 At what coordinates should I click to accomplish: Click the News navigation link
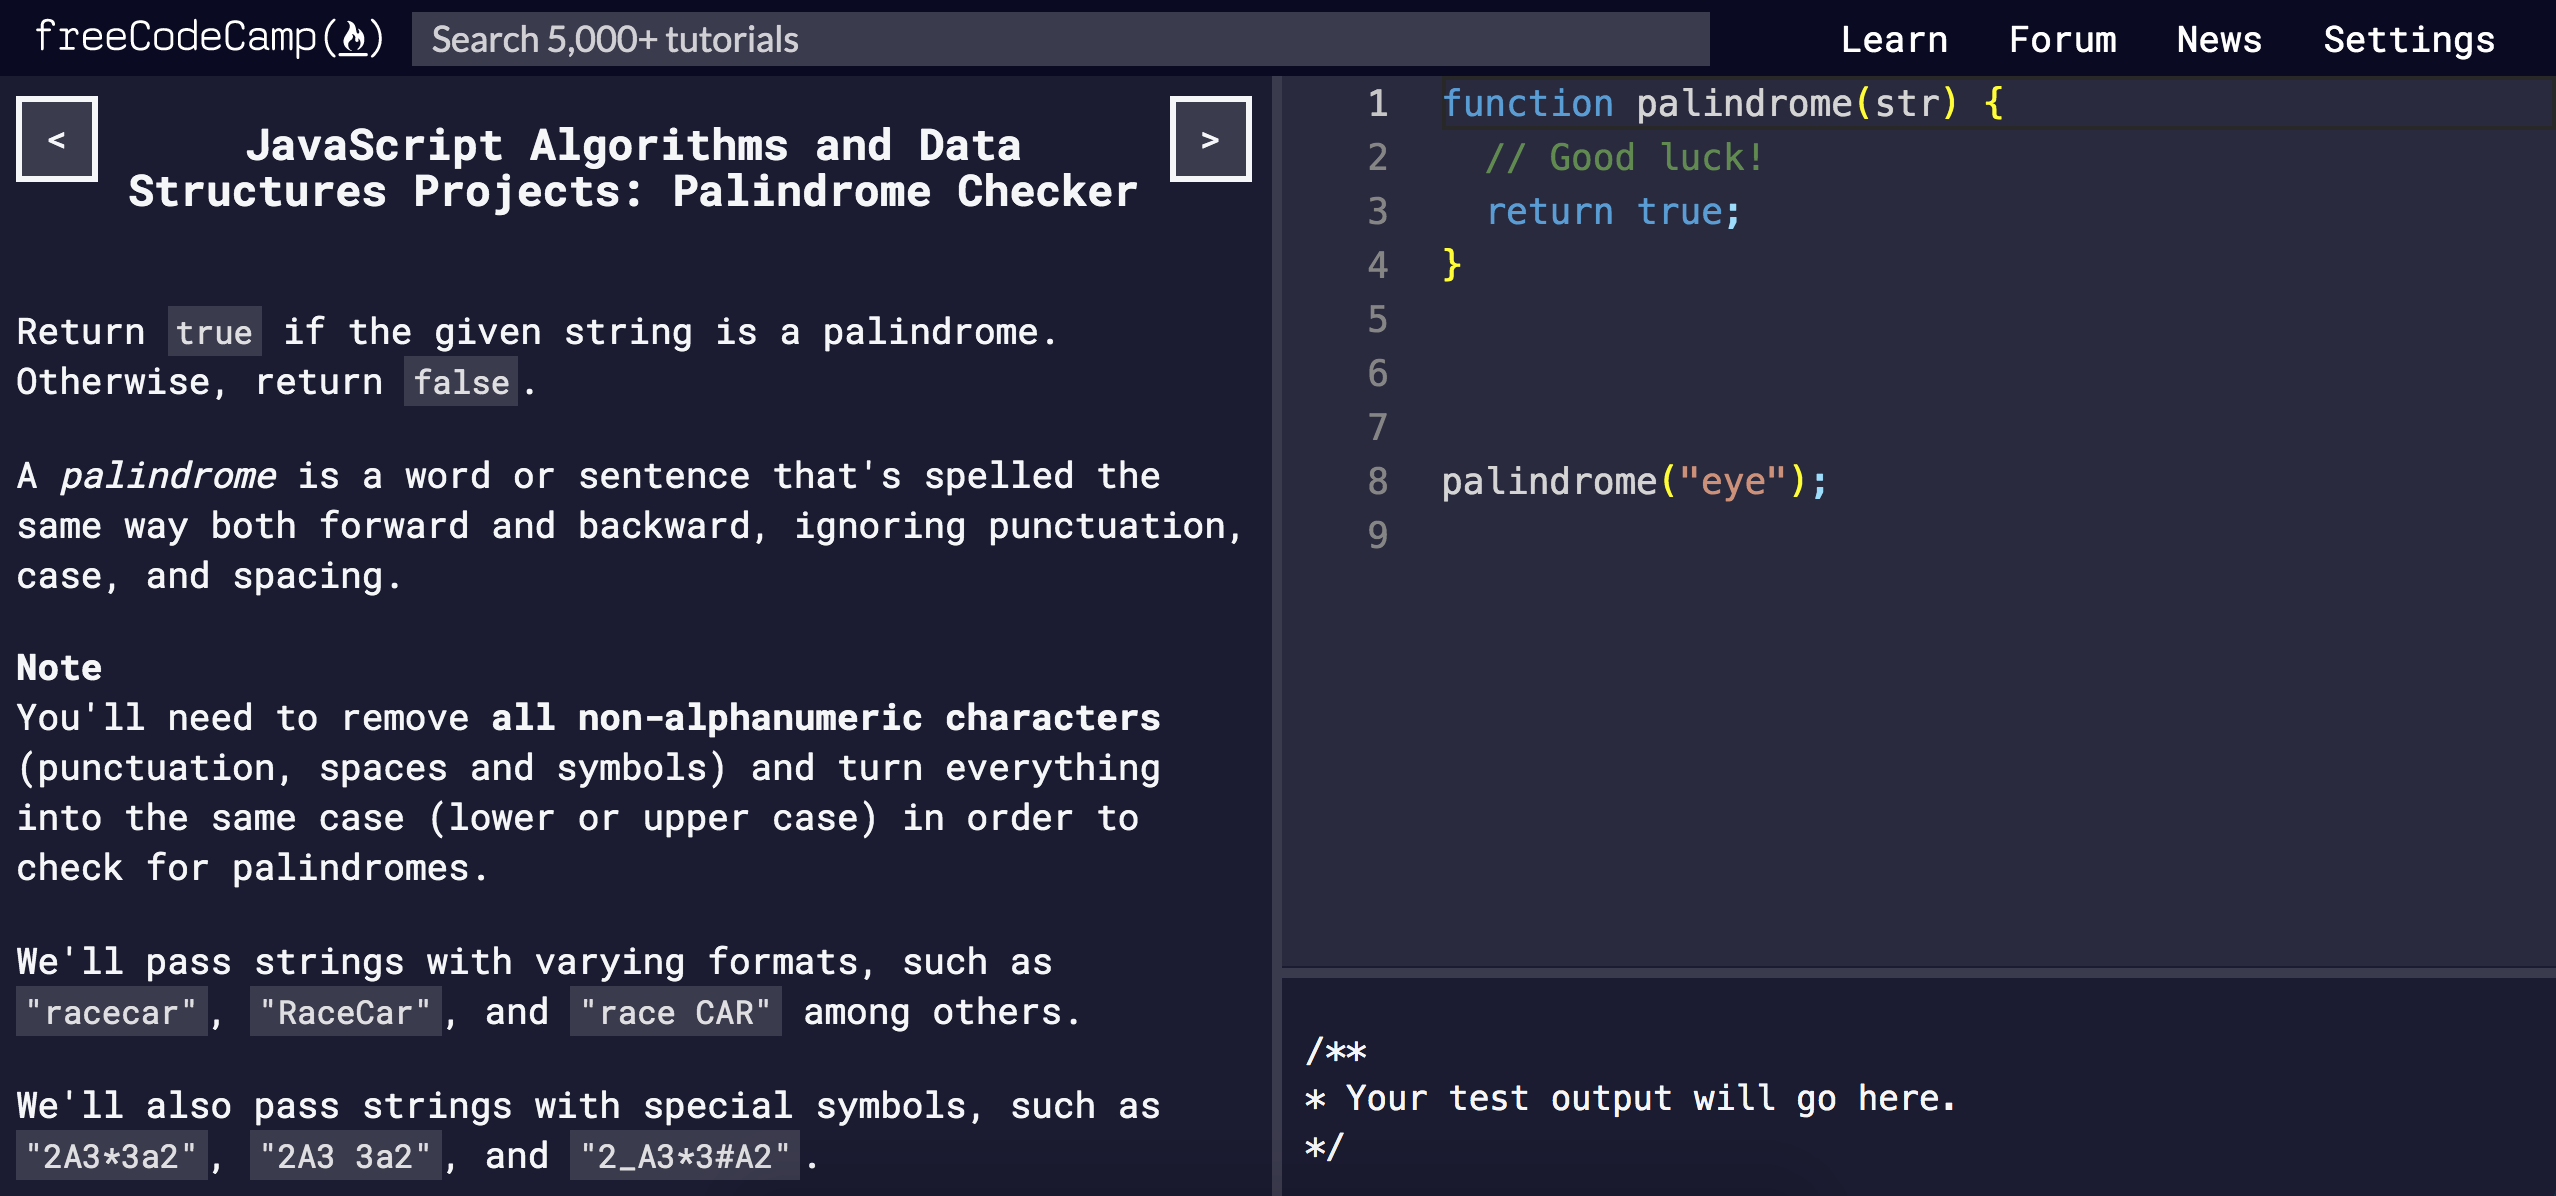coord(2222,37)
